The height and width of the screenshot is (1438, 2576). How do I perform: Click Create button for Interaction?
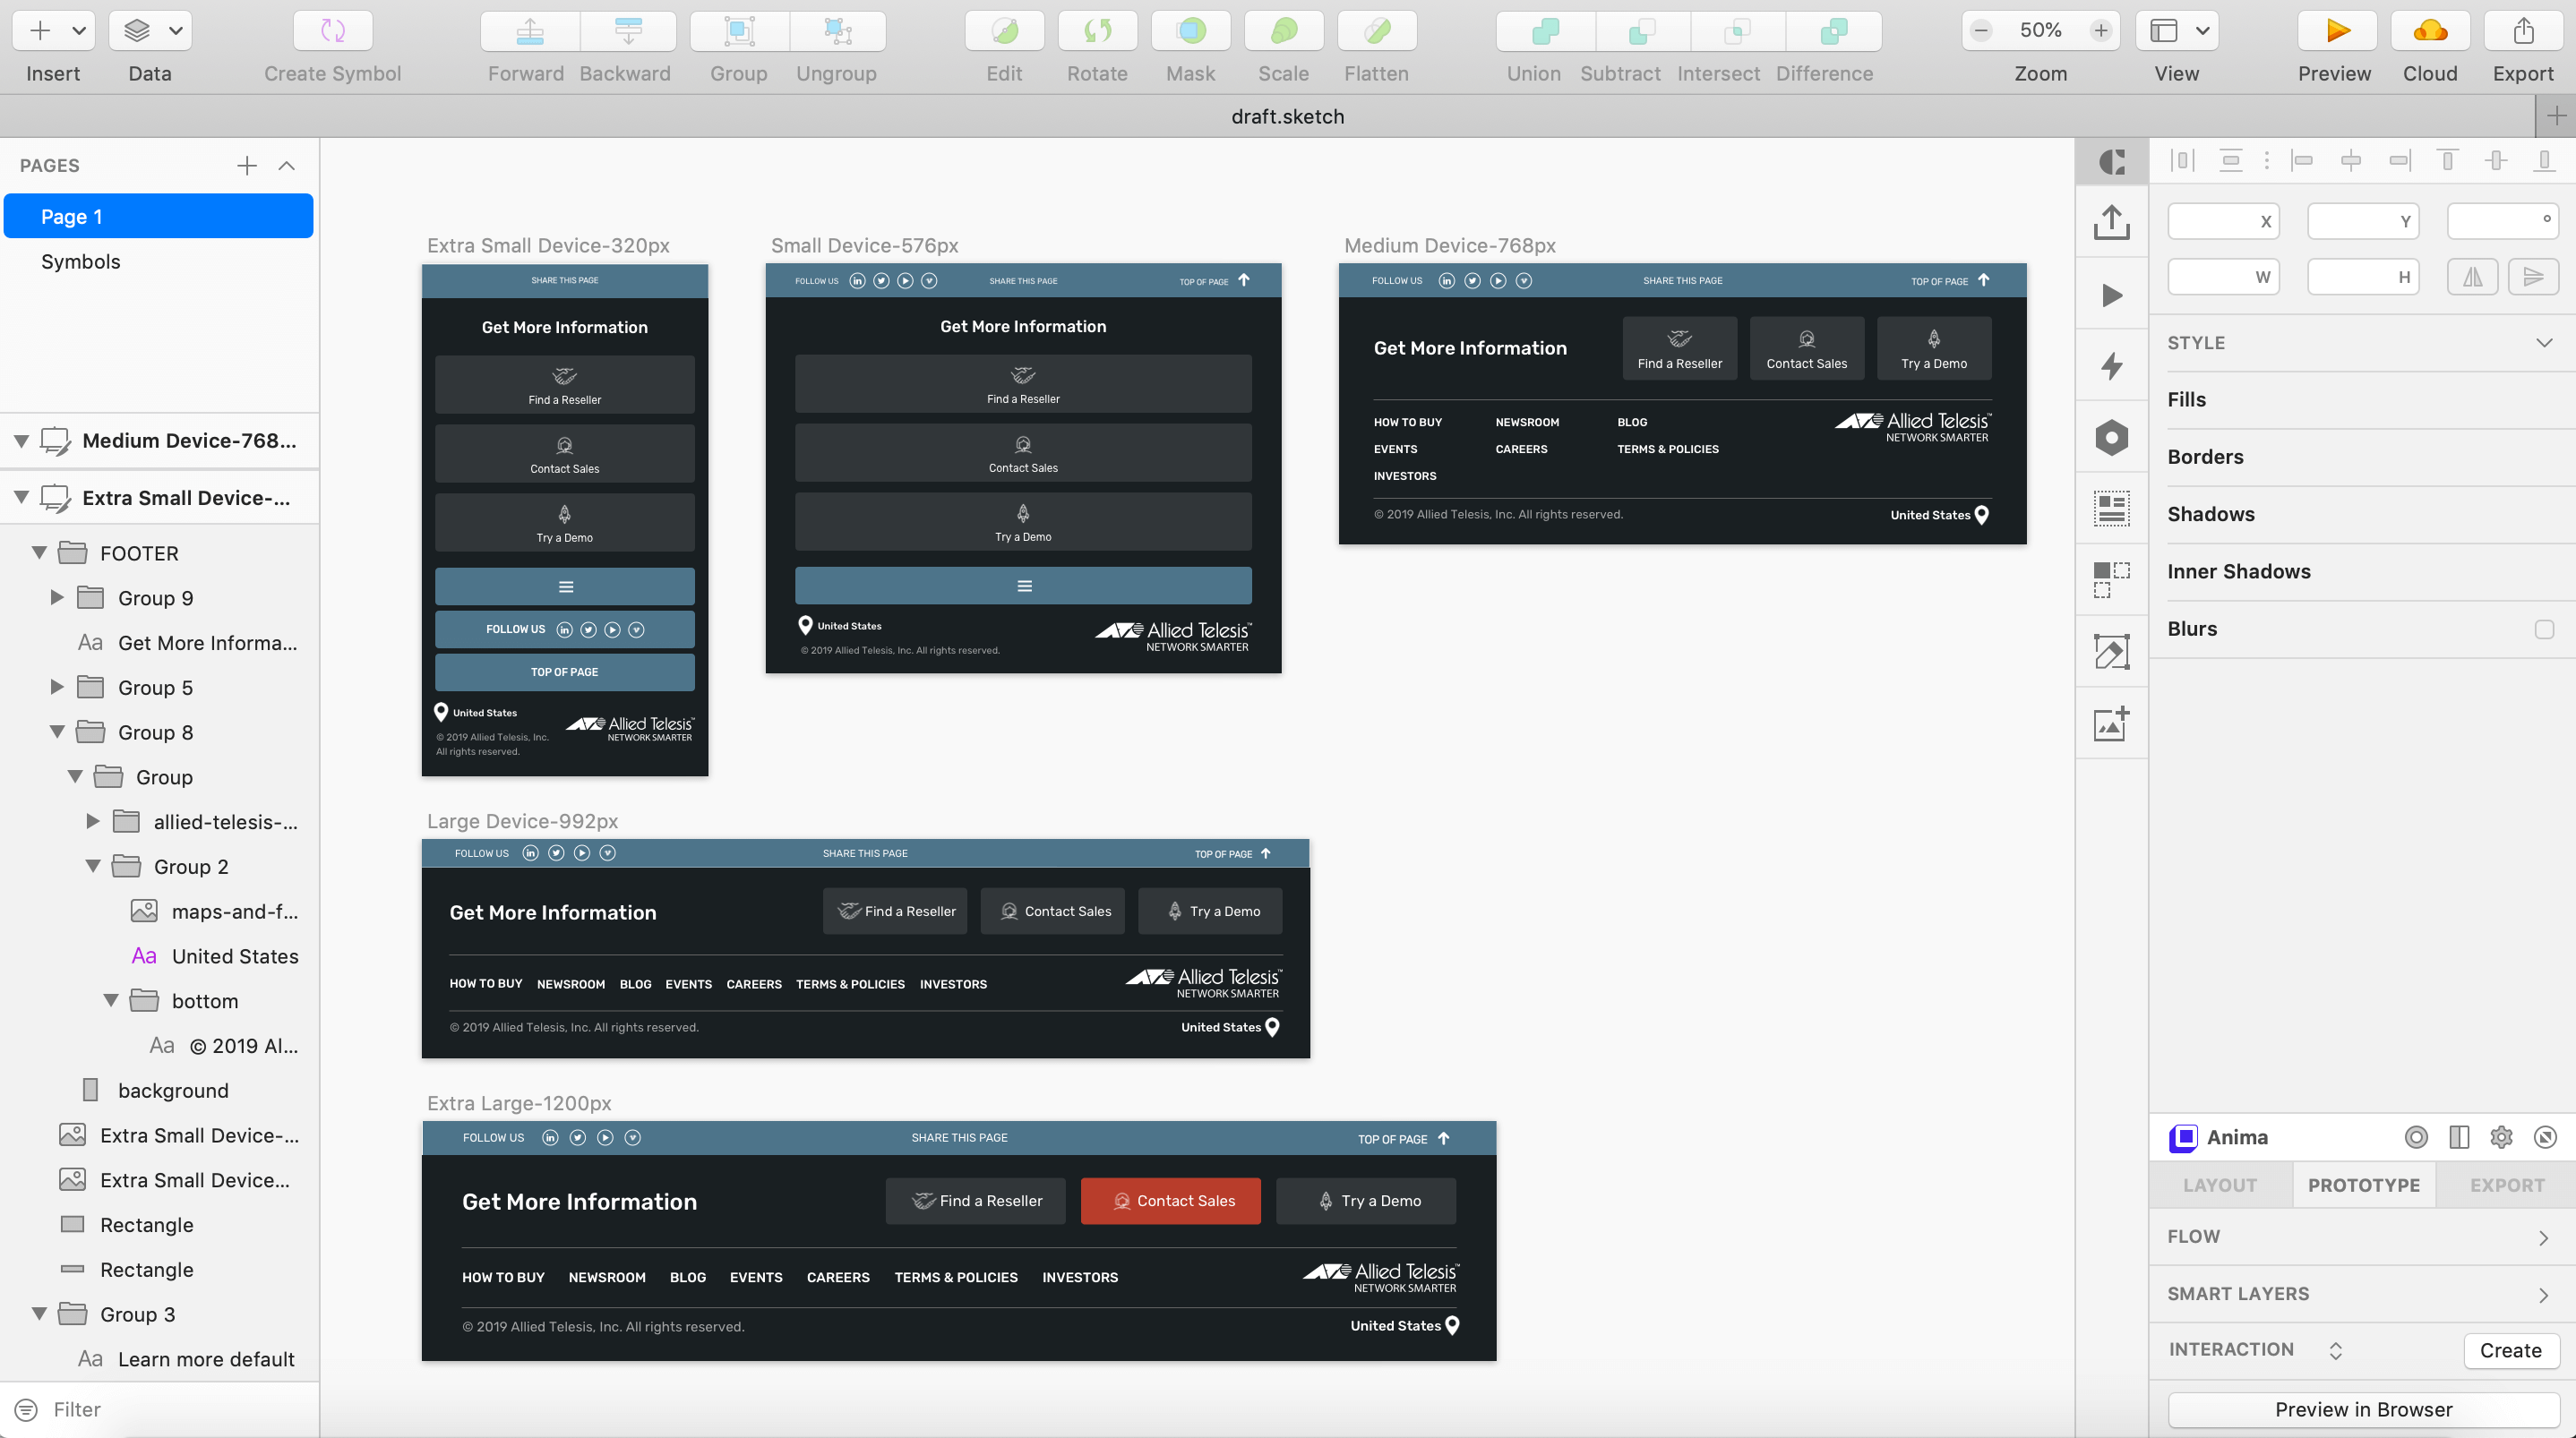[2509, 1350]
